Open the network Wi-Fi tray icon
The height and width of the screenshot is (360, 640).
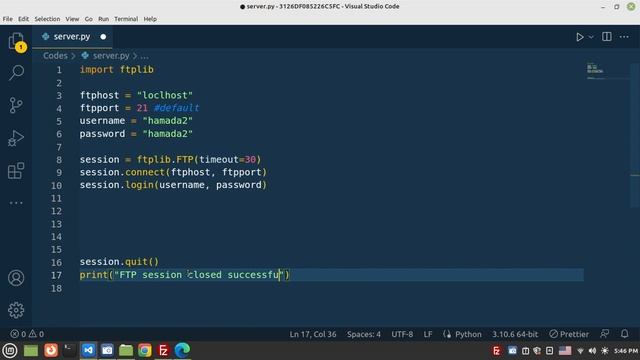click(580, 351)
